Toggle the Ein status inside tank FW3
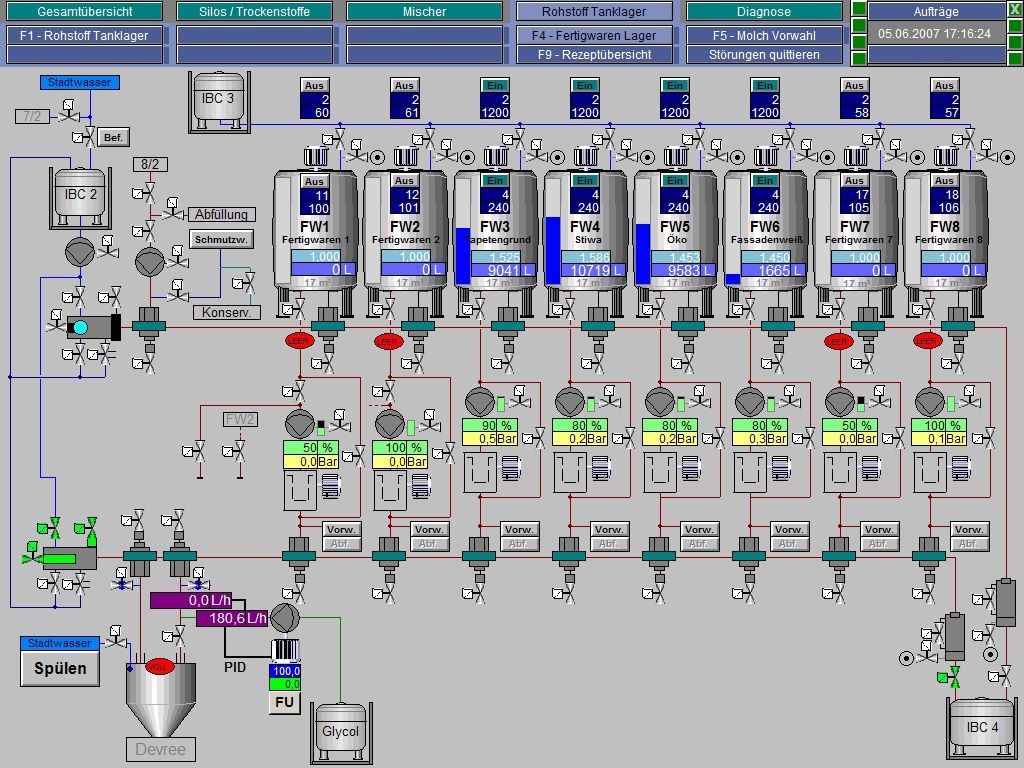 (x=494, y=181)
